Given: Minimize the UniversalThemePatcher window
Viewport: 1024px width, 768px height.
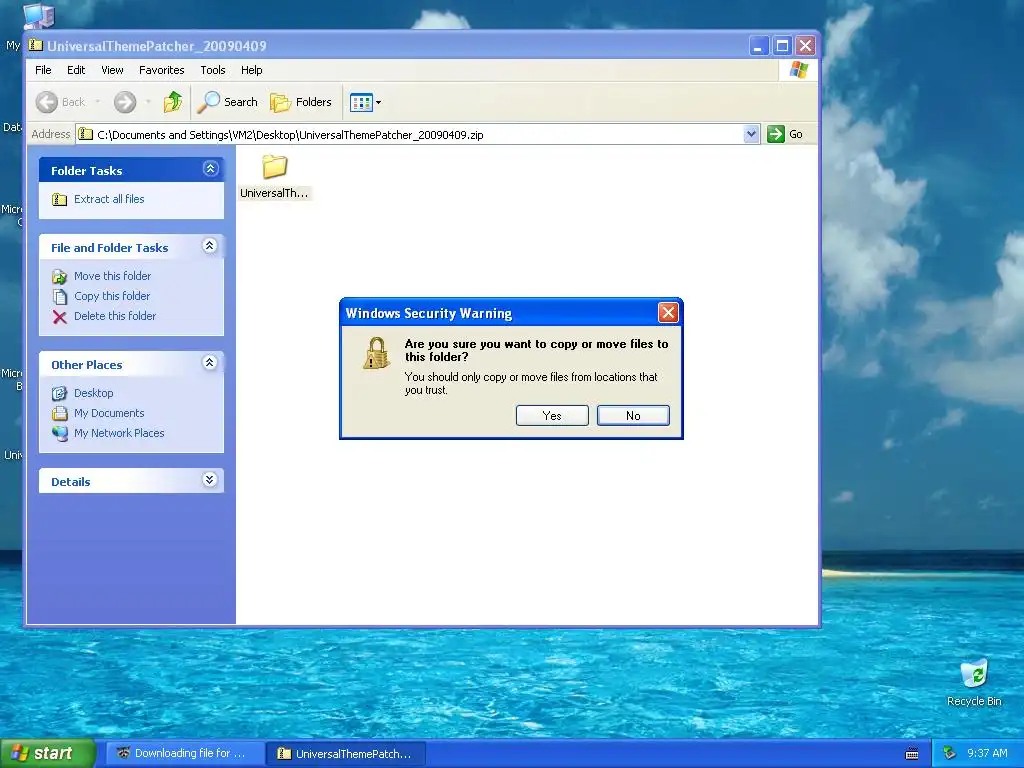Looking at the screenshot, I should click(x=758, y=46).
